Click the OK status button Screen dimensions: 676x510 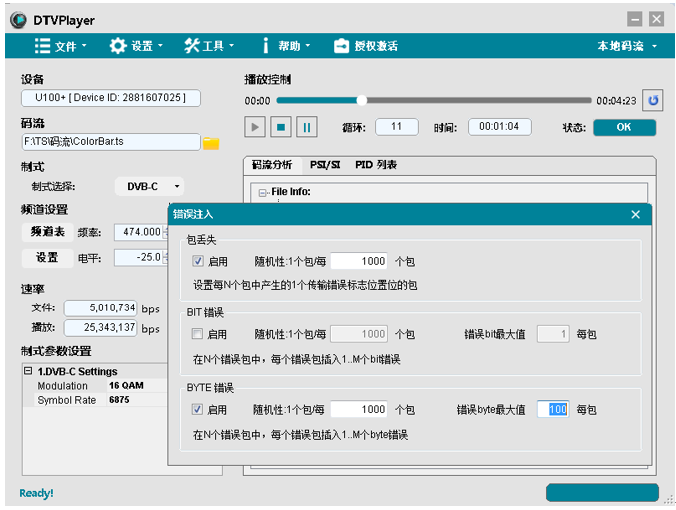624,128
